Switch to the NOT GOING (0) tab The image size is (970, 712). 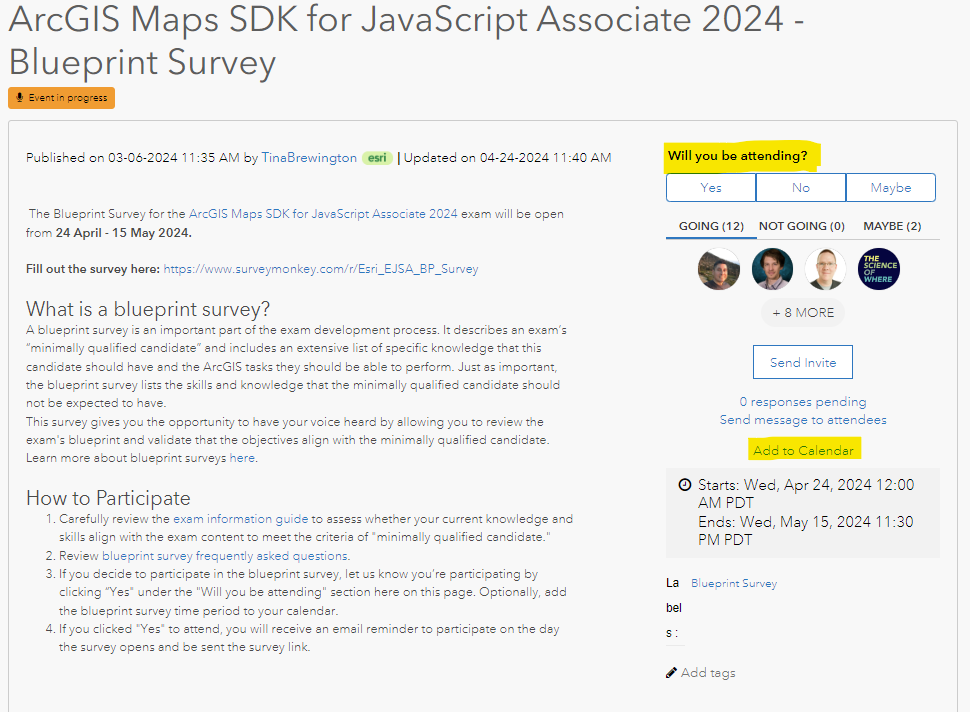(x=802, y=226)
